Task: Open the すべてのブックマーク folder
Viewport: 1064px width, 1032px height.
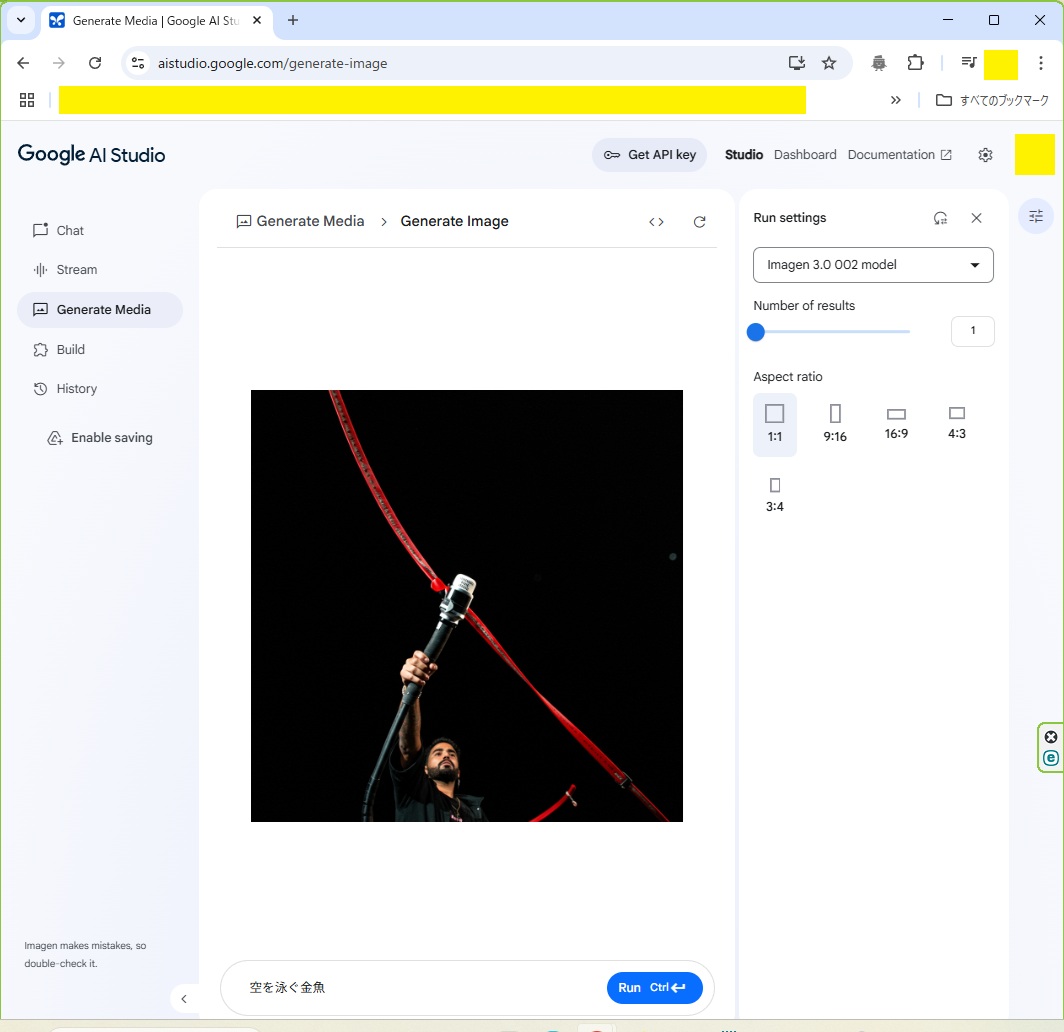Action: click(x=992, y=100)
